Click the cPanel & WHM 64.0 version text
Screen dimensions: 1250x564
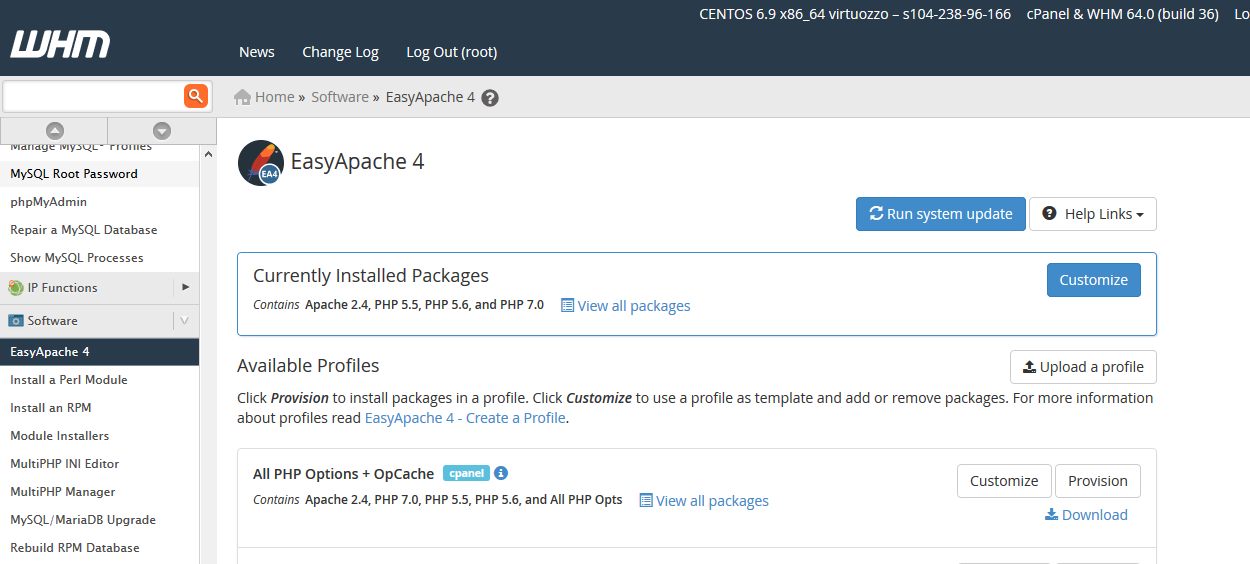coord(1123,14)
